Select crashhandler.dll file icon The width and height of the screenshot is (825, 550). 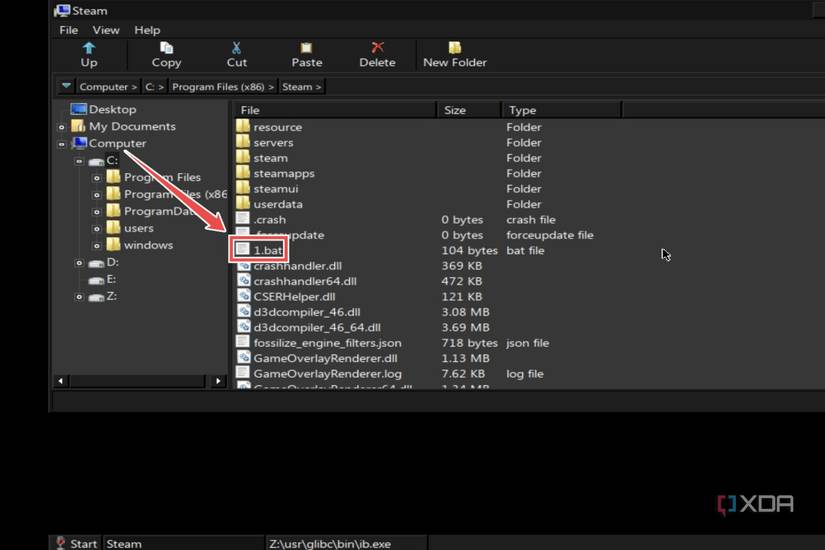(x=244, y=265)
